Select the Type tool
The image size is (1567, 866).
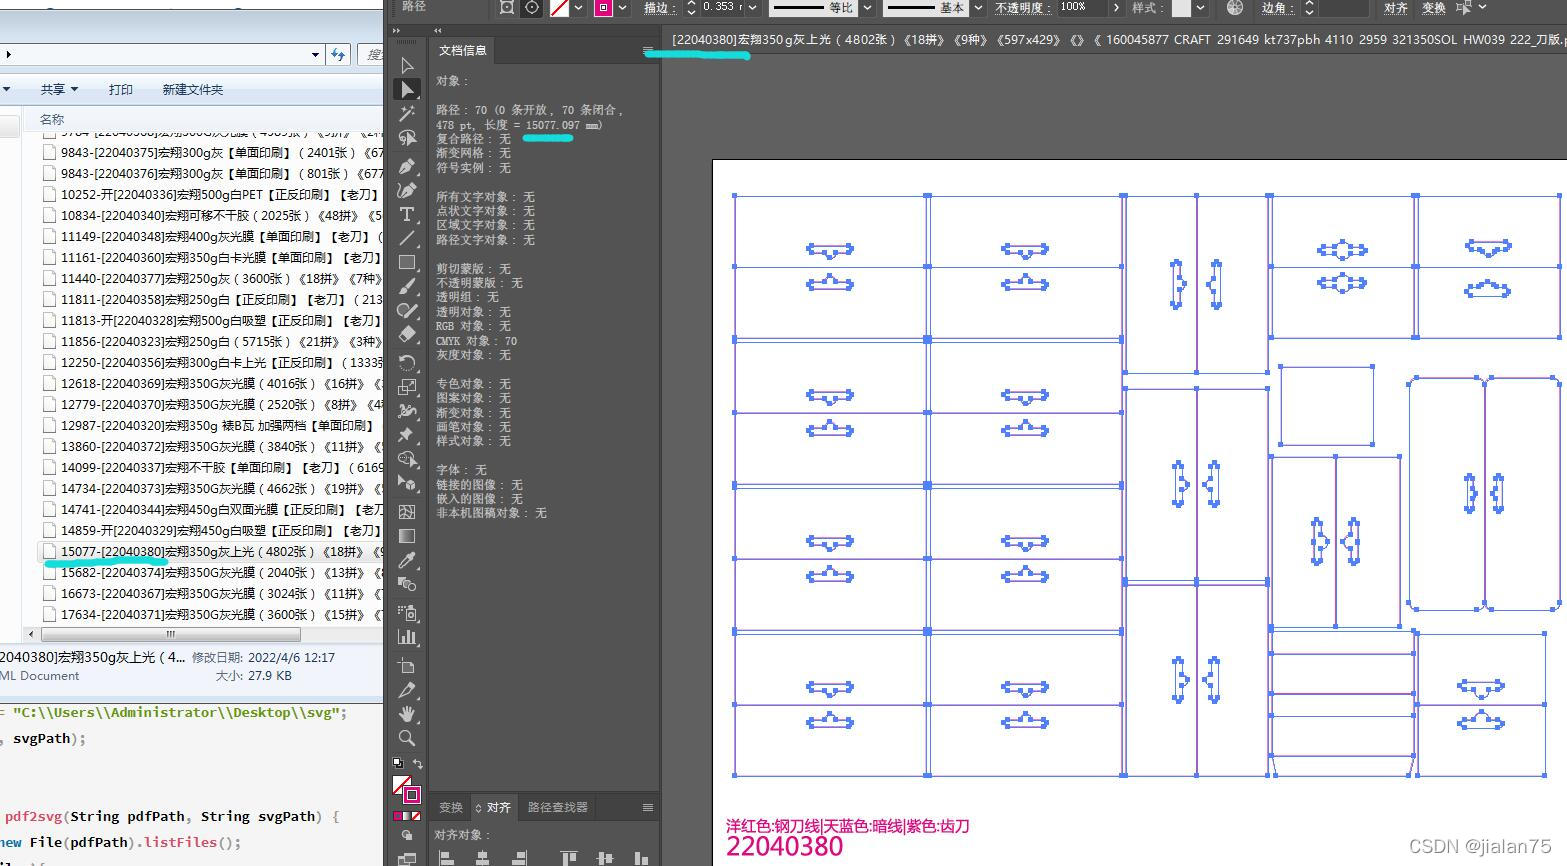point(407,214)
